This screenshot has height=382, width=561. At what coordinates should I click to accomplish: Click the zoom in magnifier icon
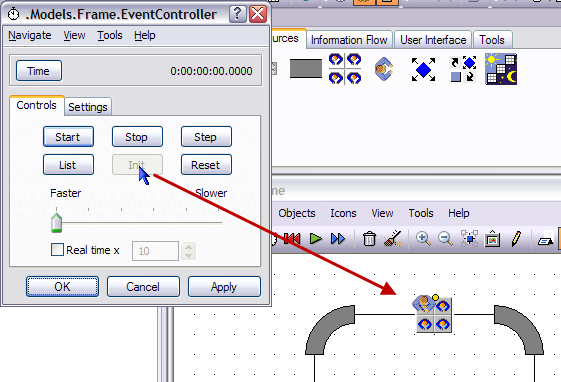(423, 239)
